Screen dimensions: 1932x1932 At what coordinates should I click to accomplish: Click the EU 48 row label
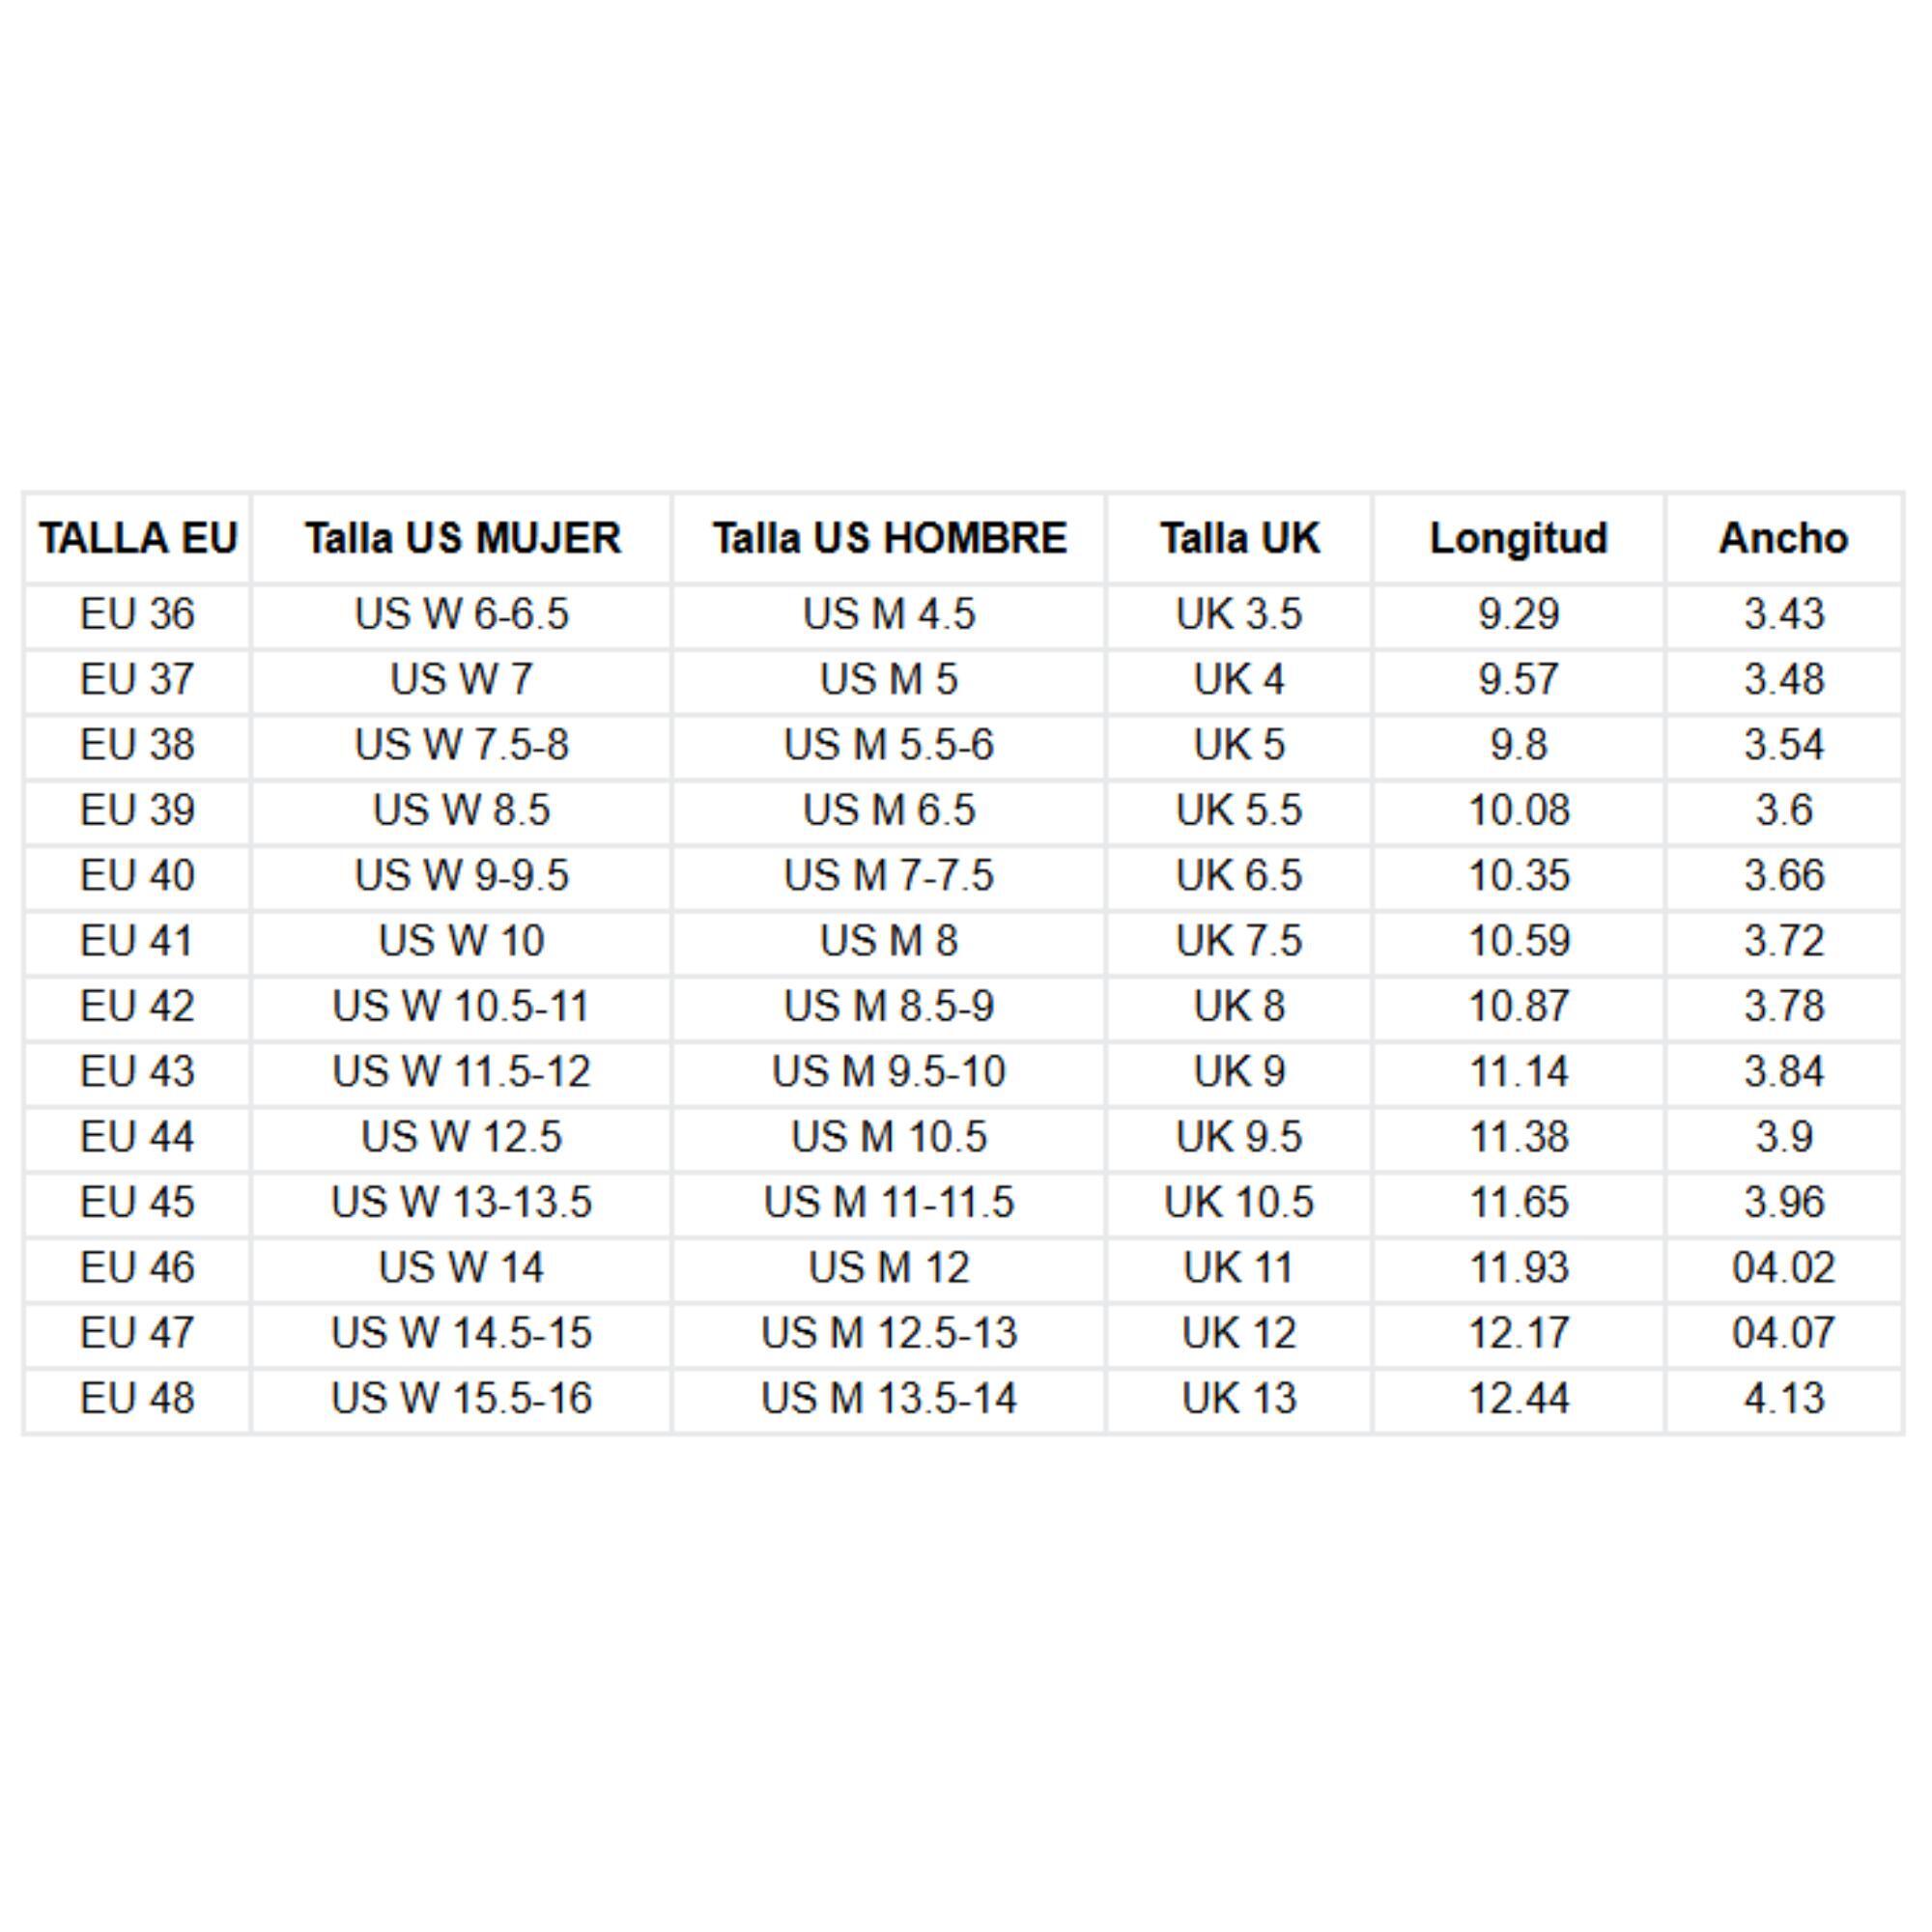tap(137, 1398)
